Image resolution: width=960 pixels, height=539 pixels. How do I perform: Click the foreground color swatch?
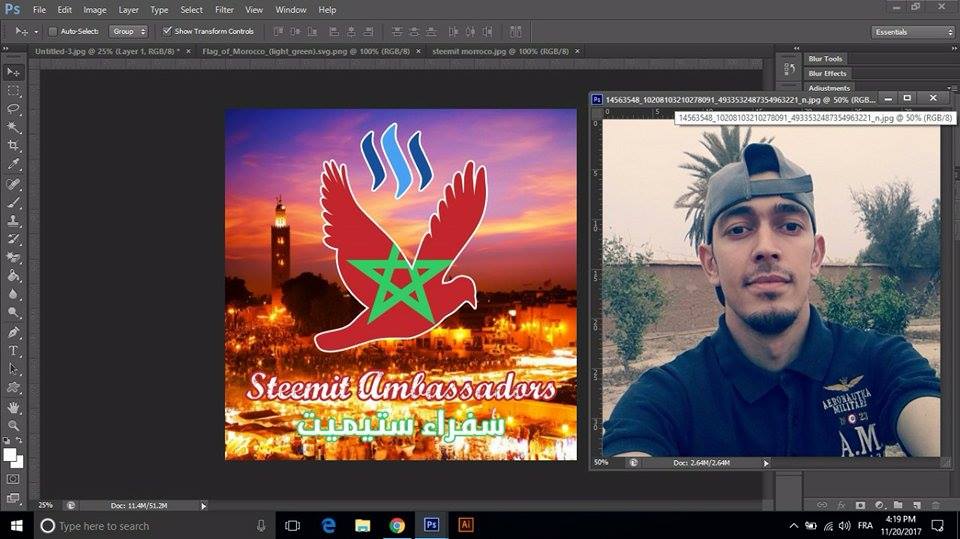(x=9, y=454)
